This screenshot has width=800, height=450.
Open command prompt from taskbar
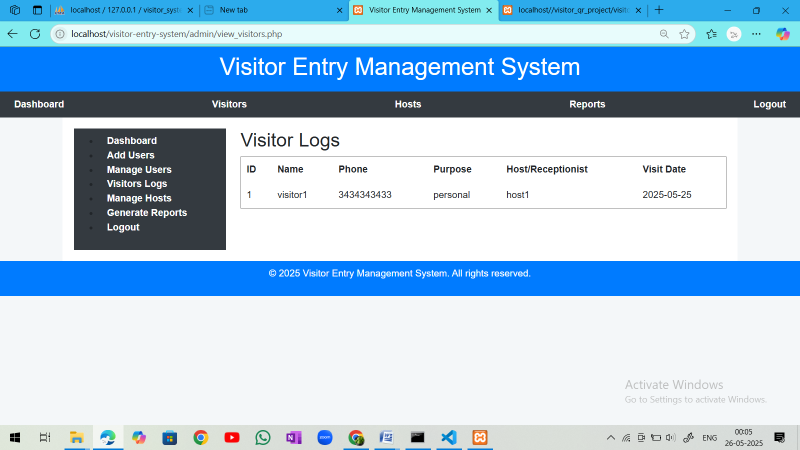pyautogui.click(x=418, y=438)
